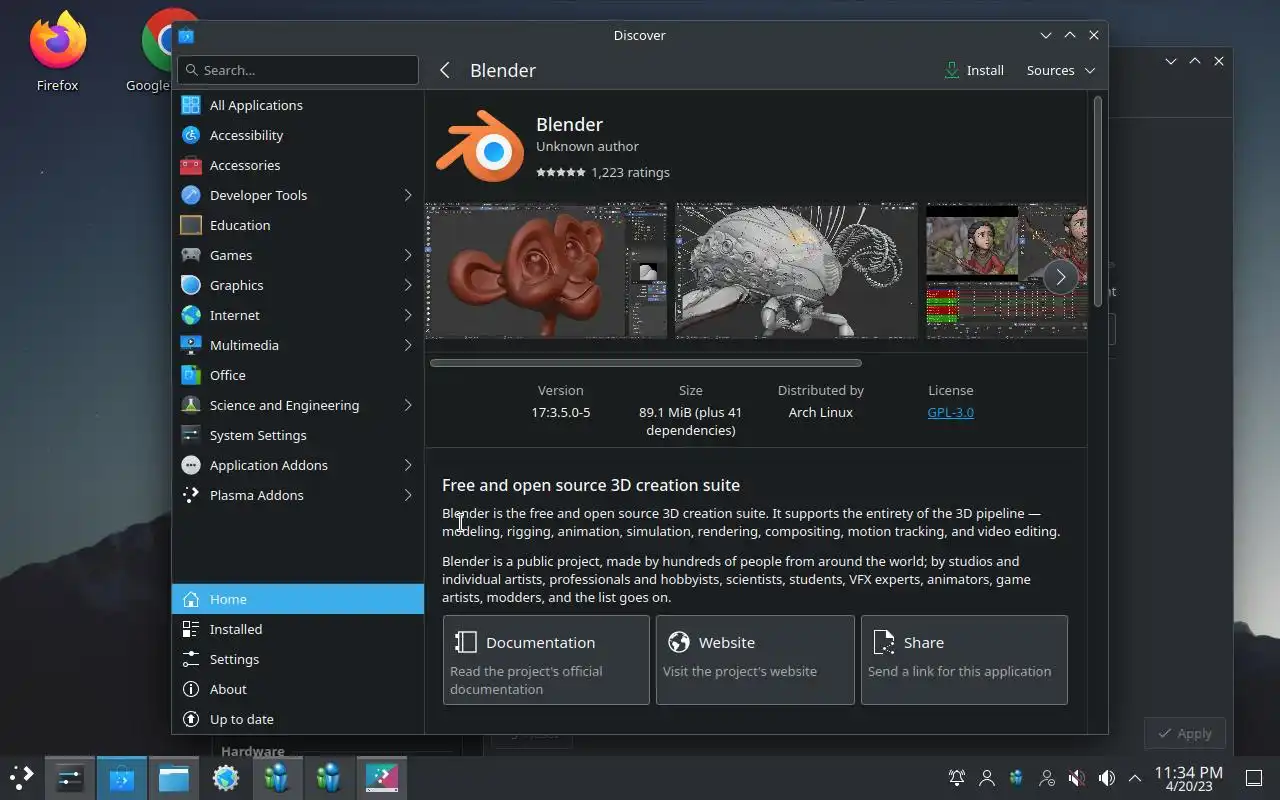
Task: Click the Blender logo icon
Action: 480,148
